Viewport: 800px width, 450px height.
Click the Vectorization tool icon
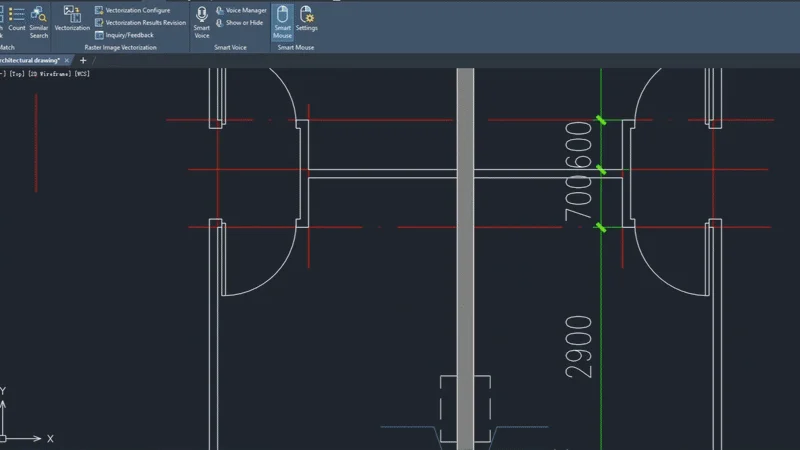coord(72,17)
